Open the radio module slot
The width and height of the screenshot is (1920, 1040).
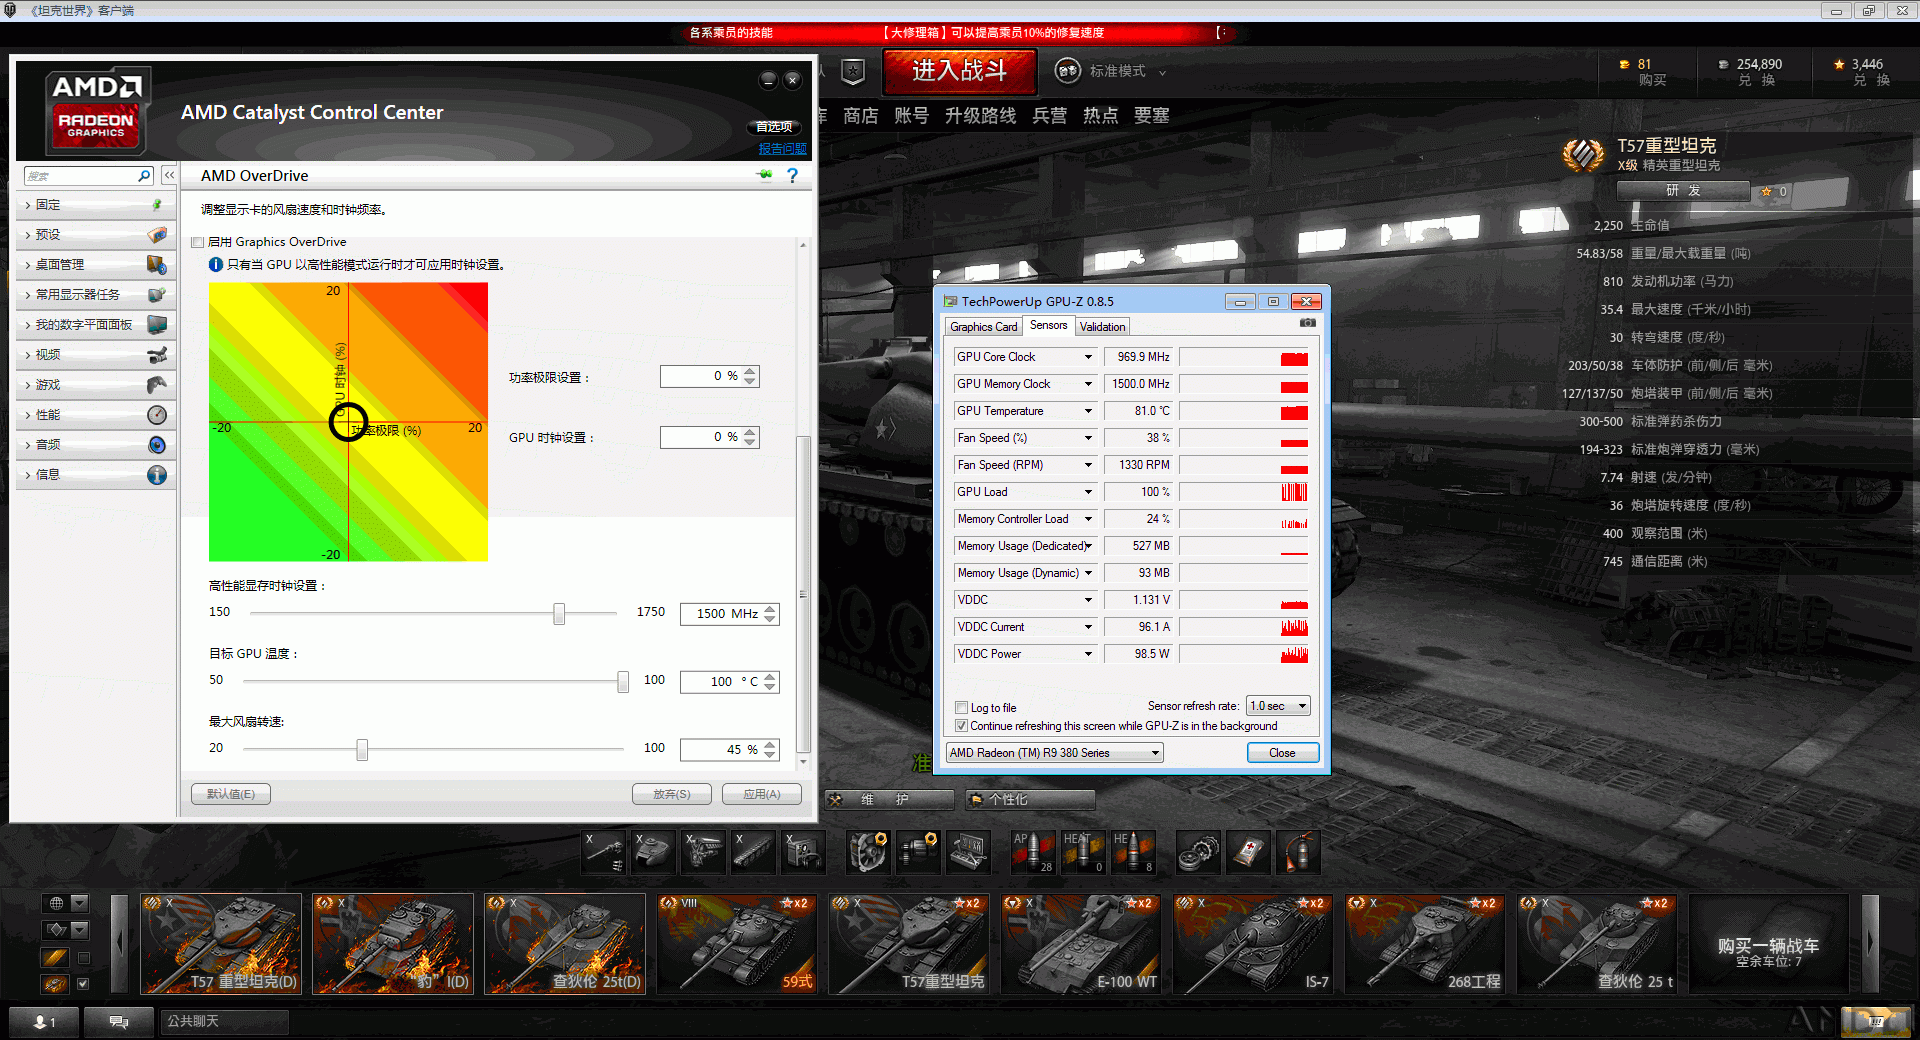point(802,852)
